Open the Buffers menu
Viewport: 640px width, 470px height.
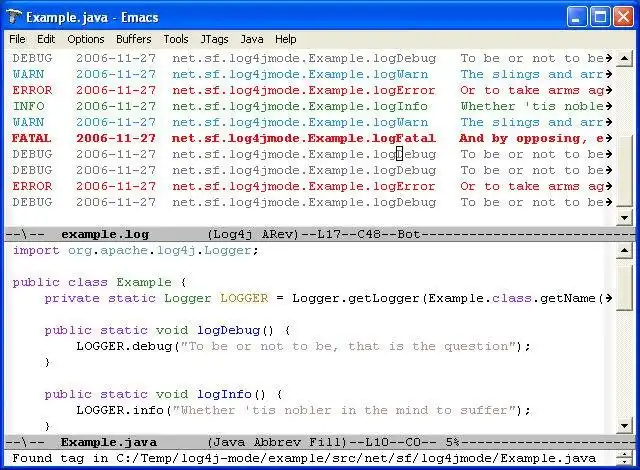tap(133, 39)
